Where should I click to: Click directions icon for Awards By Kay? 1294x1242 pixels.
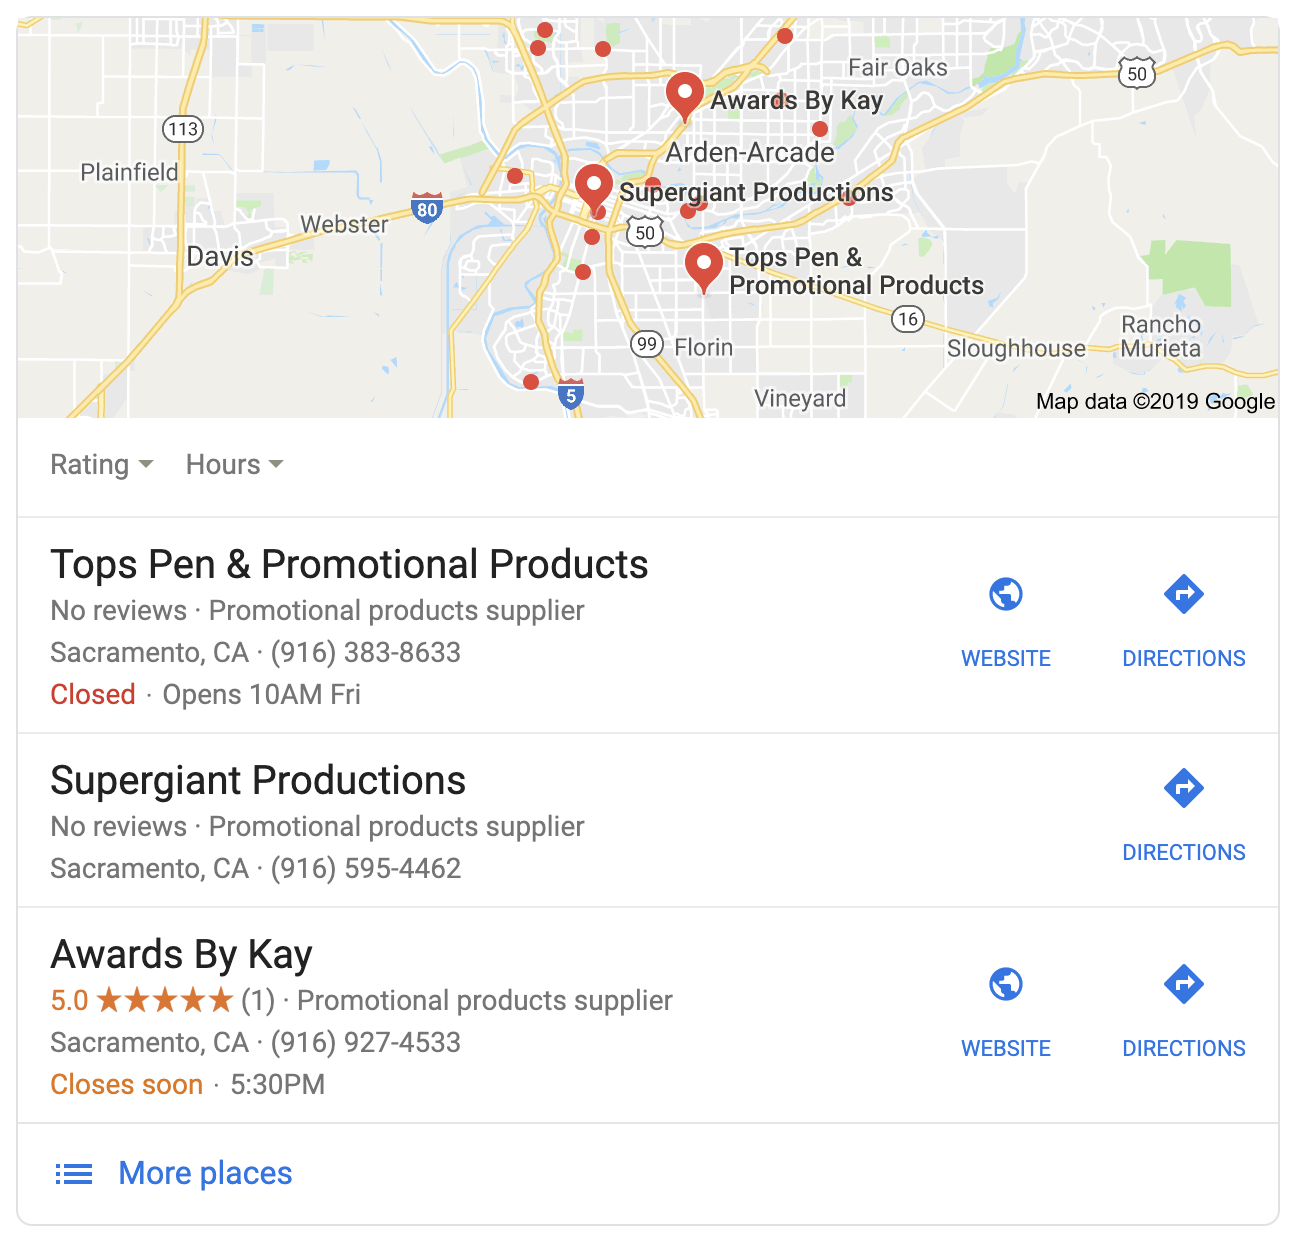[1184, 984]
